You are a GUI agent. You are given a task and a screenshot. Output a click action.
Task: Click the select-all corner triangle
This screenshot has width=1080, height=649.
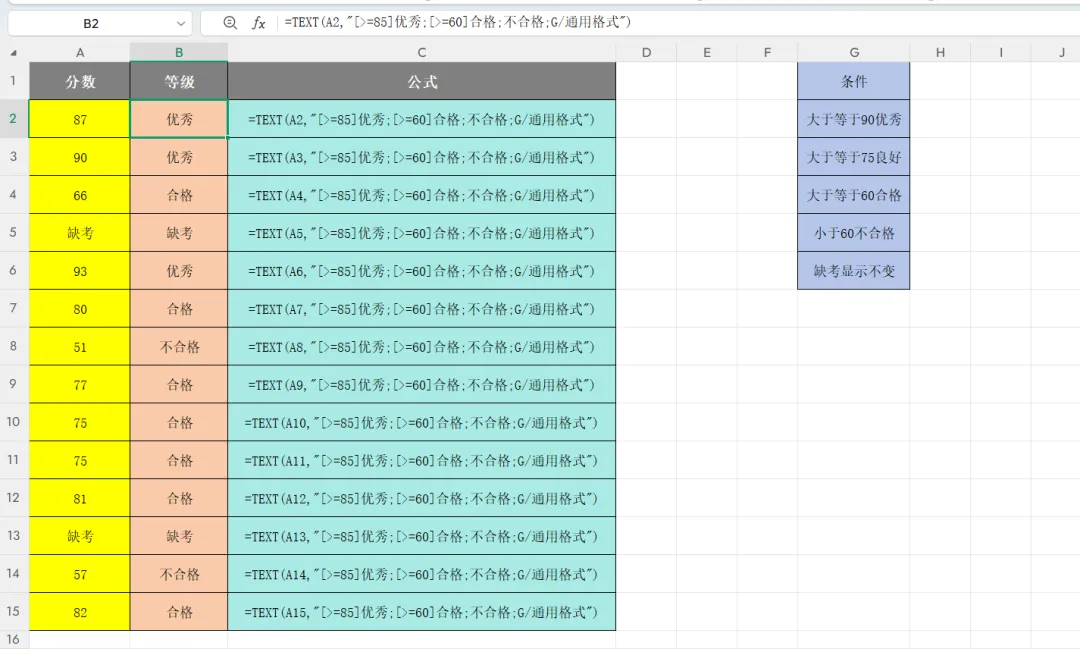(x=14, y=52)
